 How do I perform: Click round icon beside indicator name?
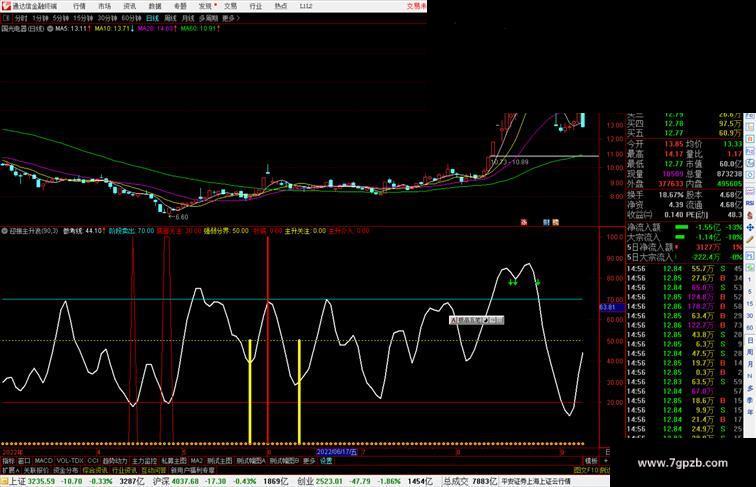pyautogui.click(x=4, y=231)
